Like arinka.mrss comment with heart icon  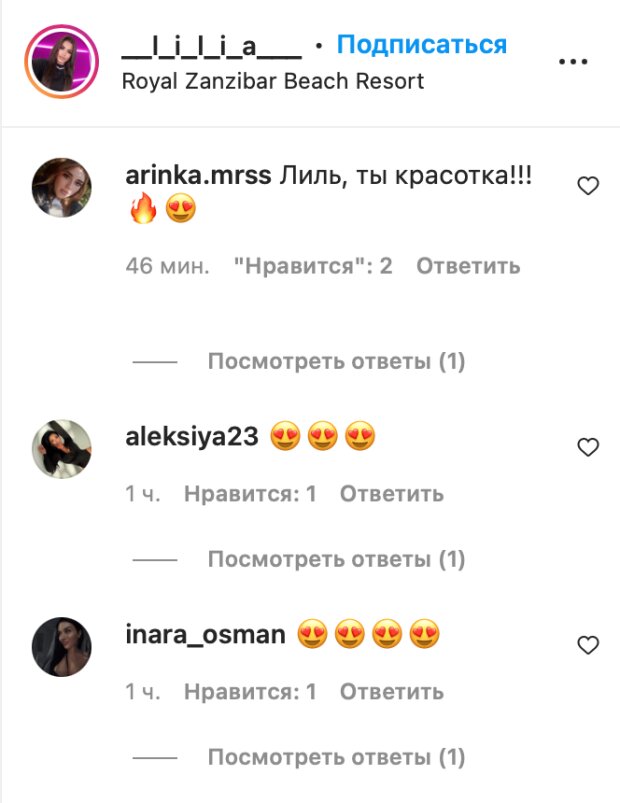(588, 185)
